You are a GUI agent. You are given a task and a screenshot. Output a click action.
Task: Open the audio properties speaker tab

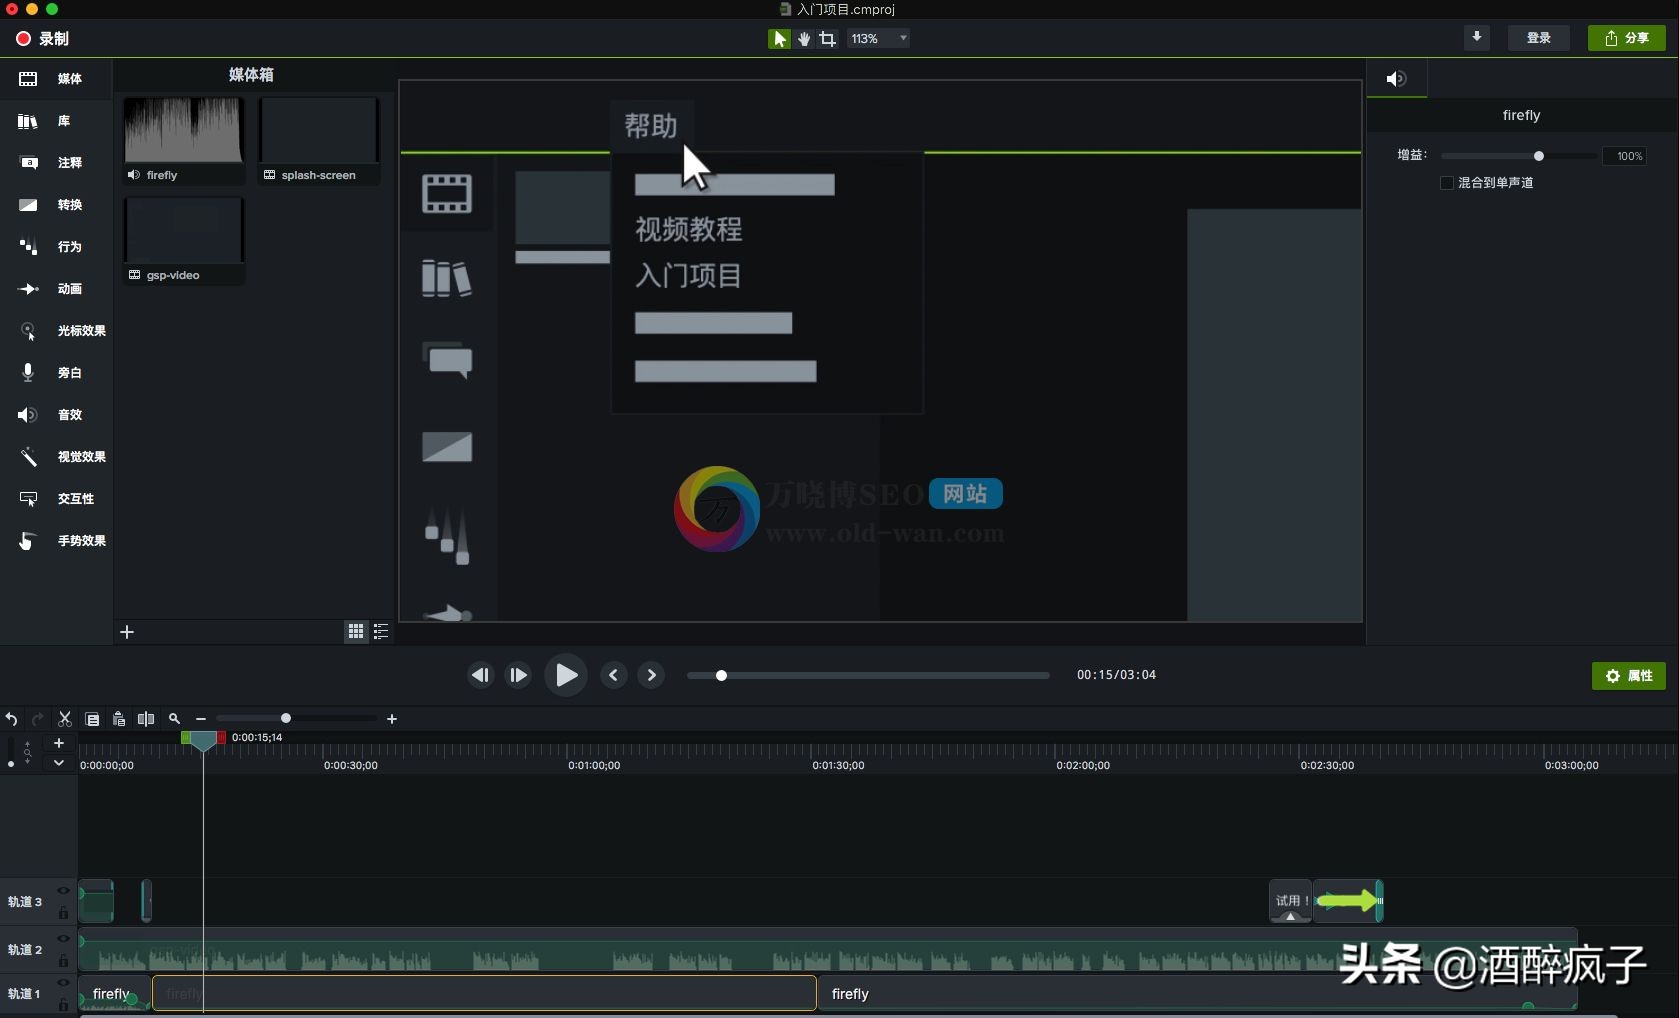tap(1396, 79)
